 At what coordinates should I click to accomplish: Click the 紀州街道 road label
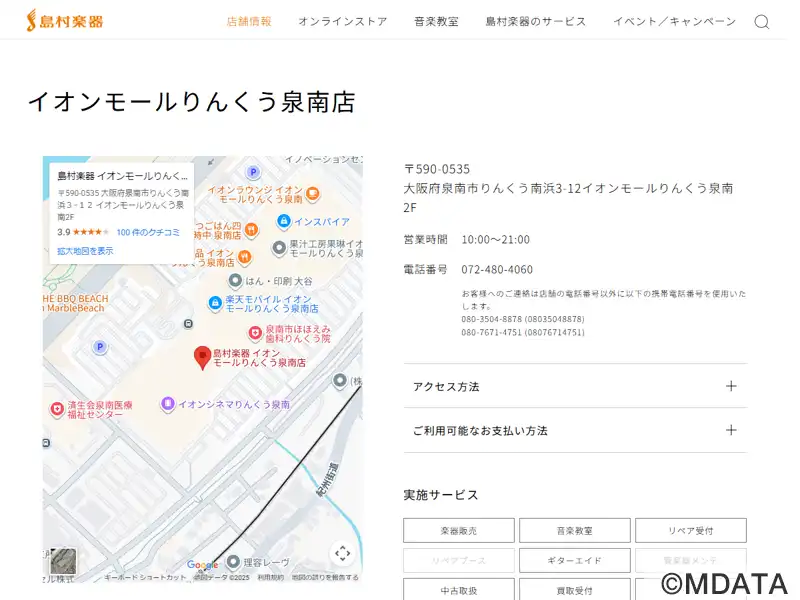[x=328, y=480]
